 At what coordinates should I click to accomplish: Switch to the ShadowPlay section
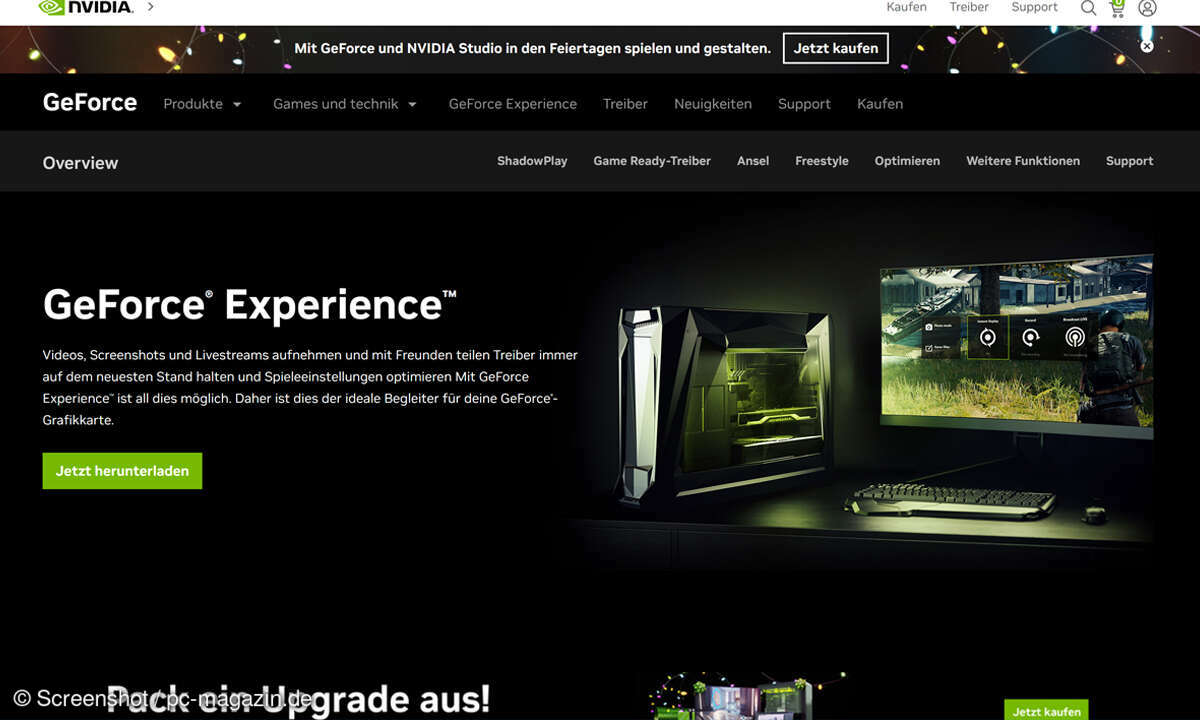[532, 161]
